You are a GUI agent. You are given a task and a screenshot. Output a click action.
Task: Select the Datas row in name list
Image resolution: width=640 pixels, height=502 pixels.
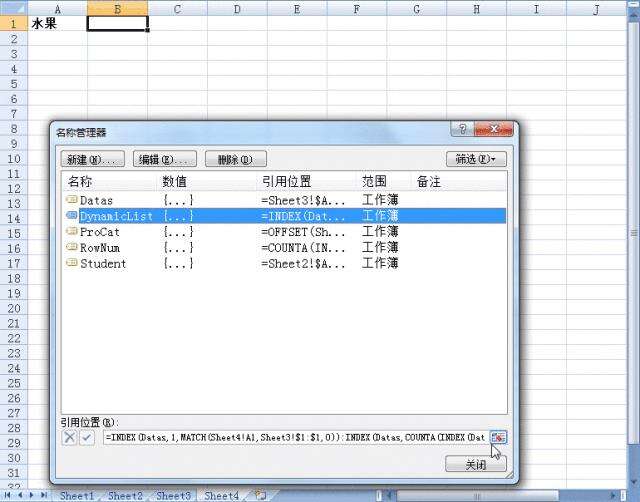(284, 200)
